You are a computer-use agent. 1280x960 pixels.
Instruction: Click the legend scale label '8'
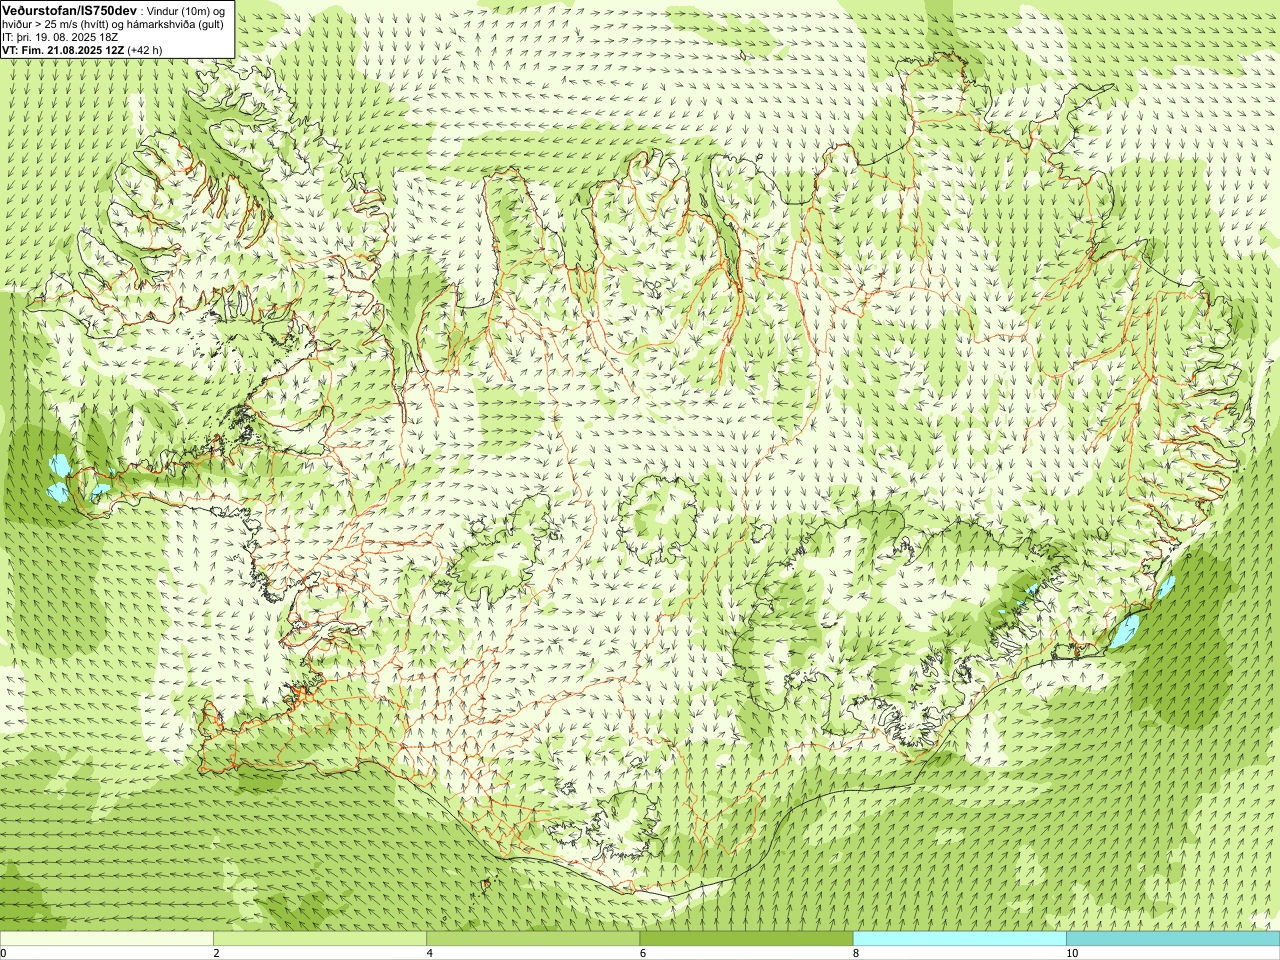pyautogui.click(x=856, y=953)
